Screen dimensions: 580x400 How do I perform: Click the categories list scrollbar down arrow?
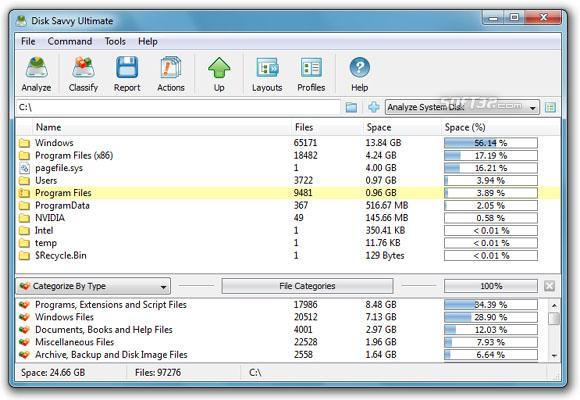pos(554,355)
